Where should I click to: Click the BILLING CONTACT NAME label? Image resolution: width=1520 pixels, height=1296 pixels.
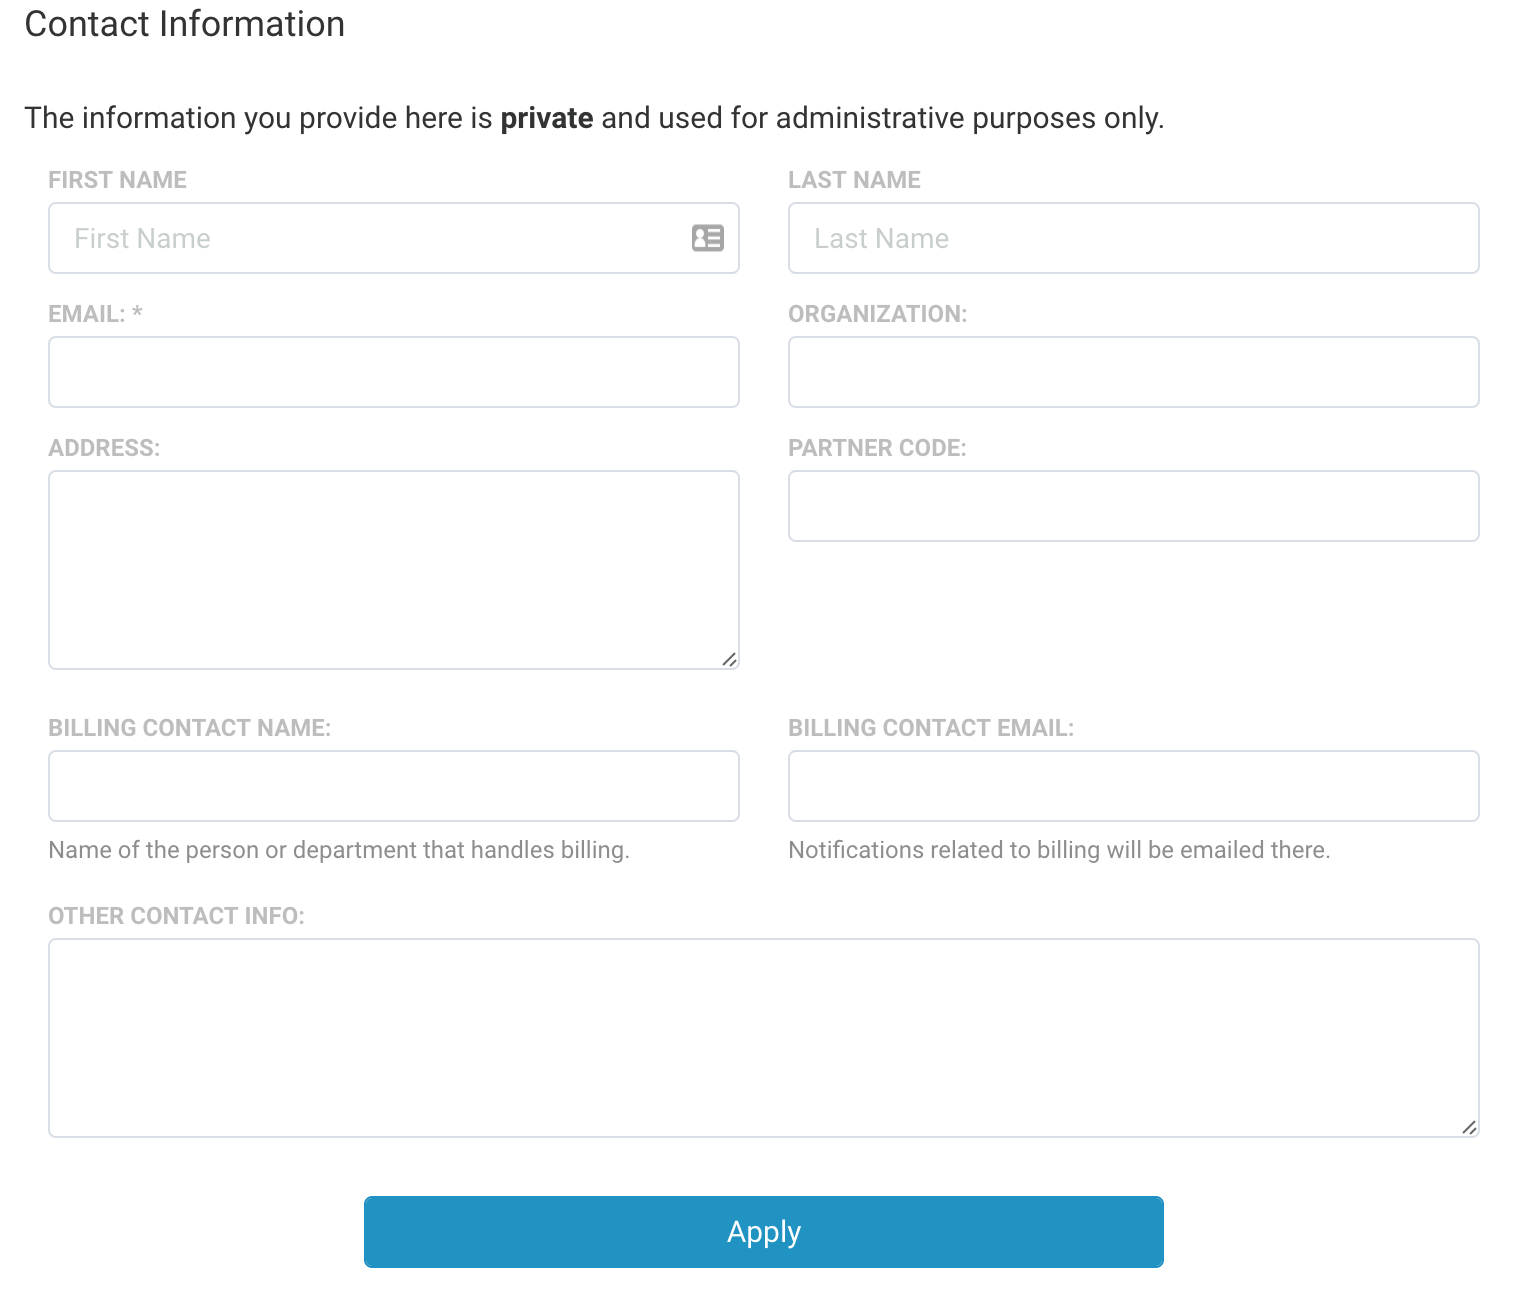pos(189,728)
